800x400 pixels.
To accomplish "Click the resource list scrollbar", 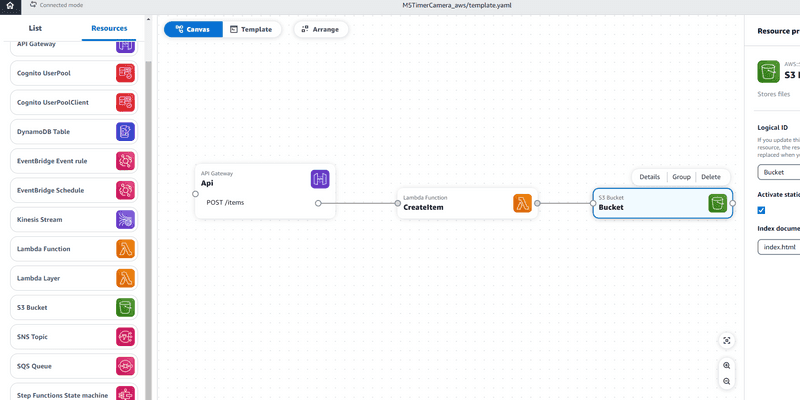I will [x=148, y=230].
